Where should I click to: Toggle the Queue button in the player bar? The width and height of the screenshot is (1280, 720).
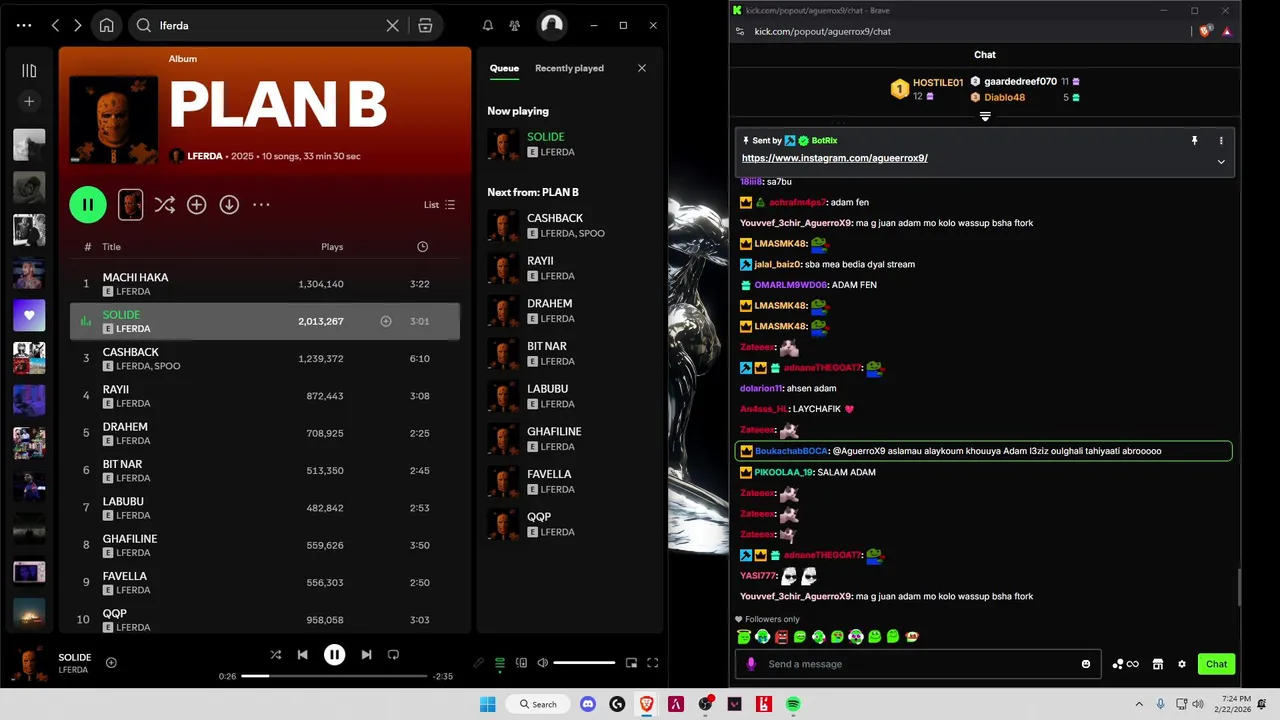500,663
